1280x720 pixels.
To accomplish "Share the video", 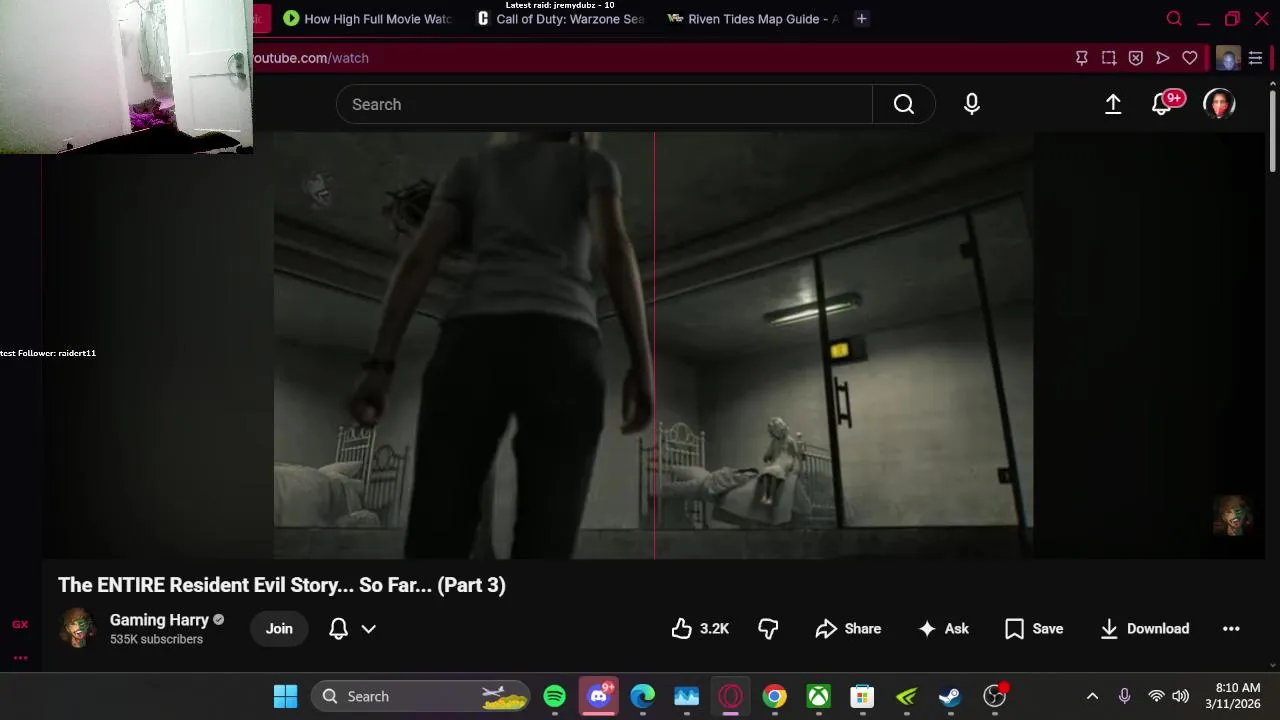I will pos(848,628).
